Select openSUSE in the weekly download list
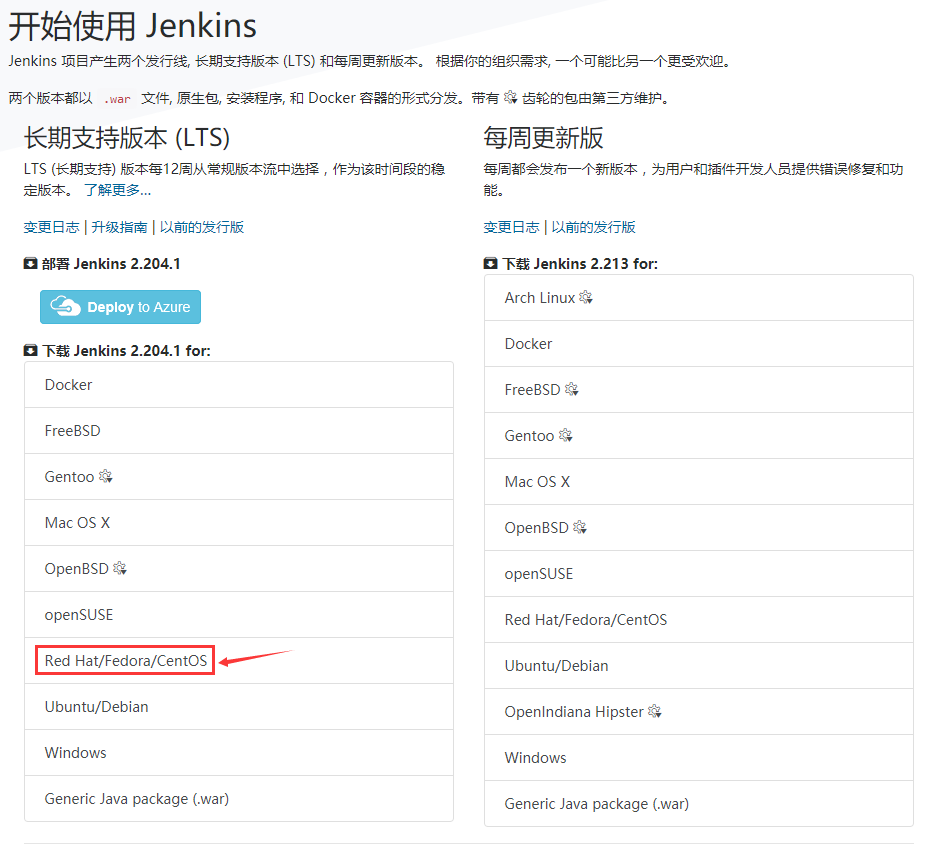 coord(699,574)
